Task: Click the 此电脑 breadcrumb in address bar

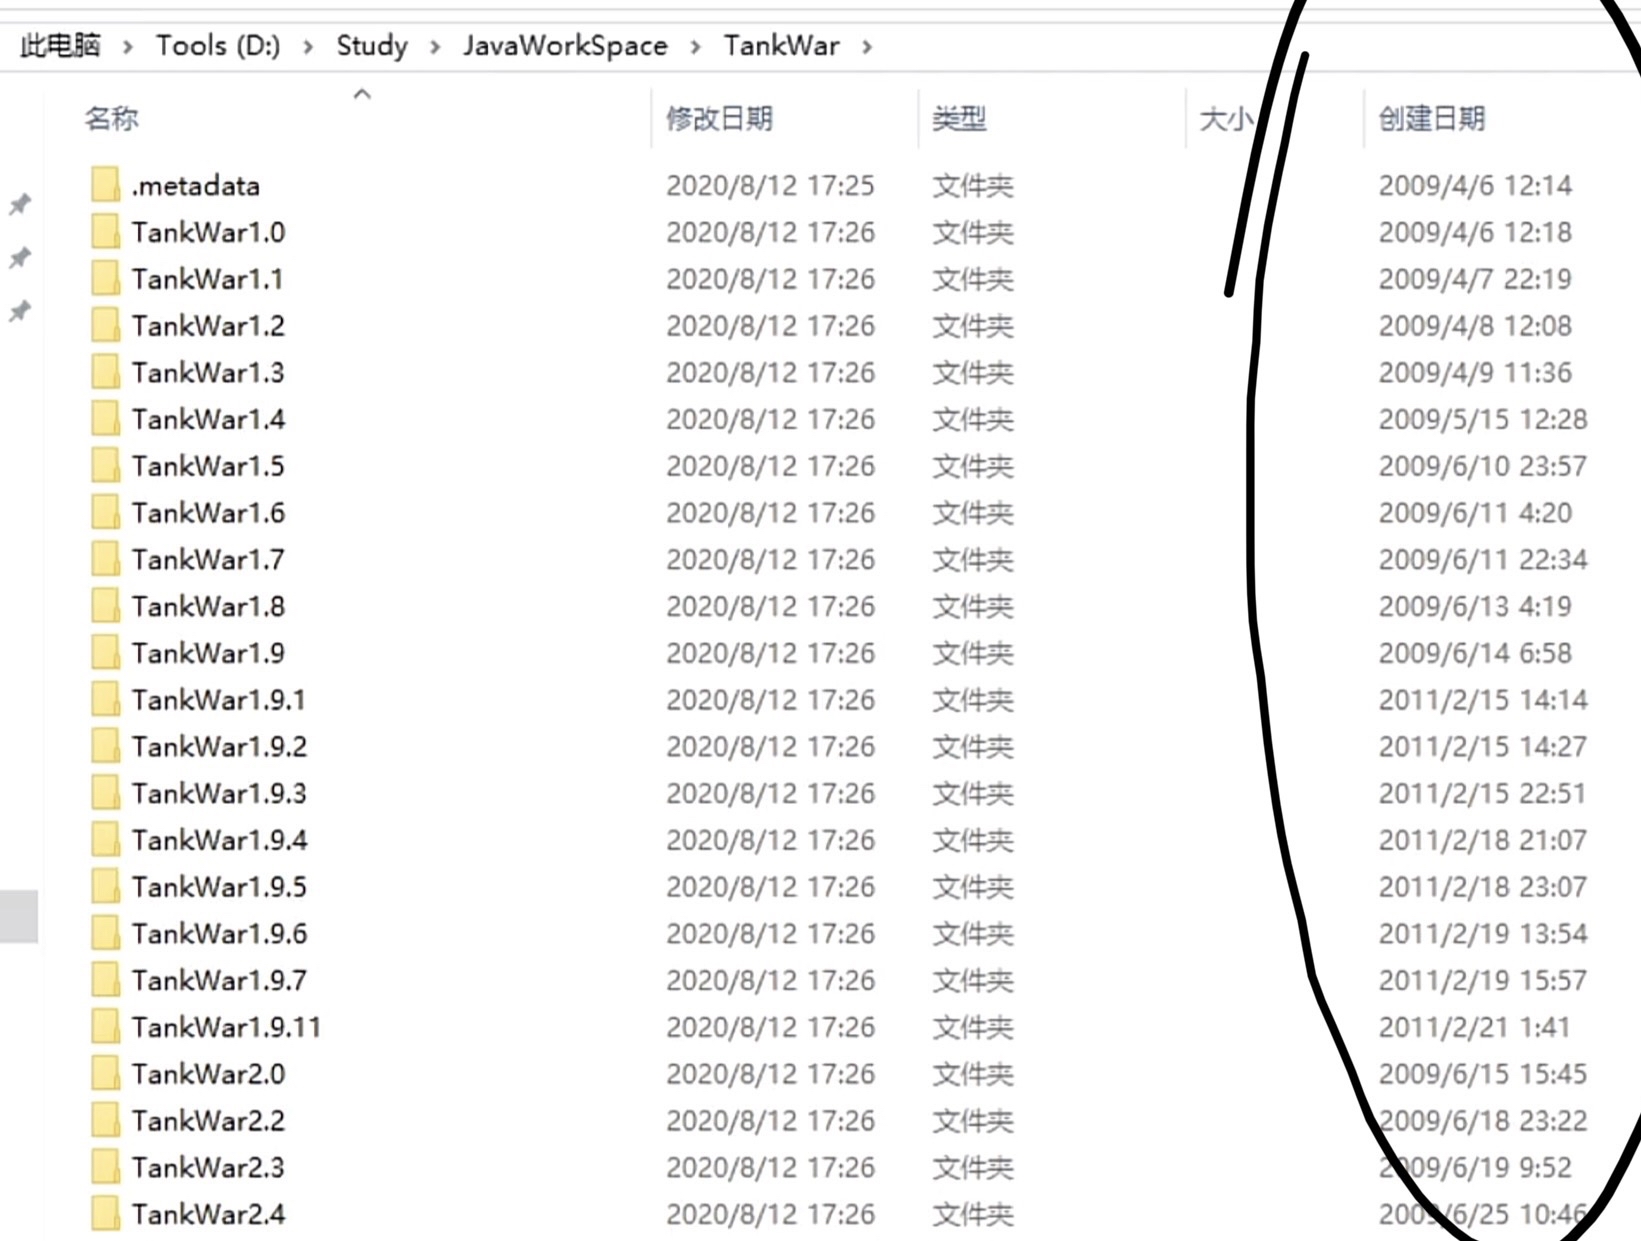Action: pyautogui.click(x=60, y=46)
